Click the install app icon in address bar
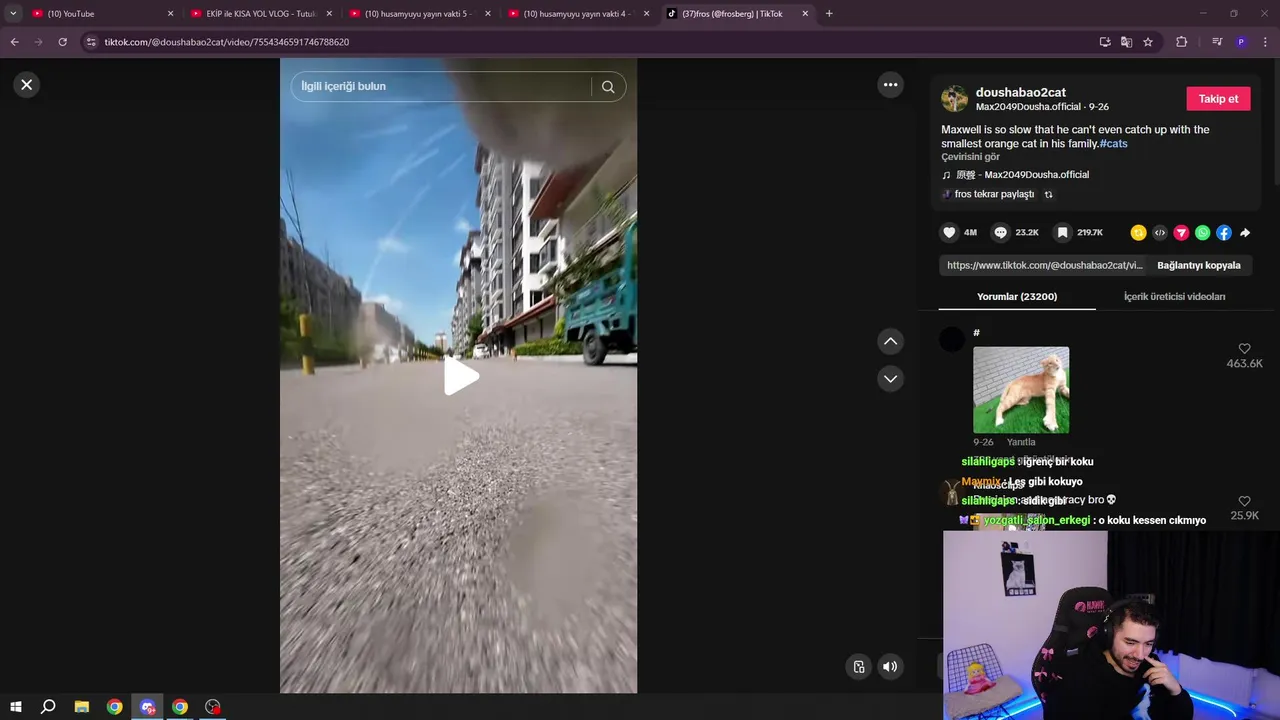Screen dimensions: 1280x720 [x=1105, y=42]
